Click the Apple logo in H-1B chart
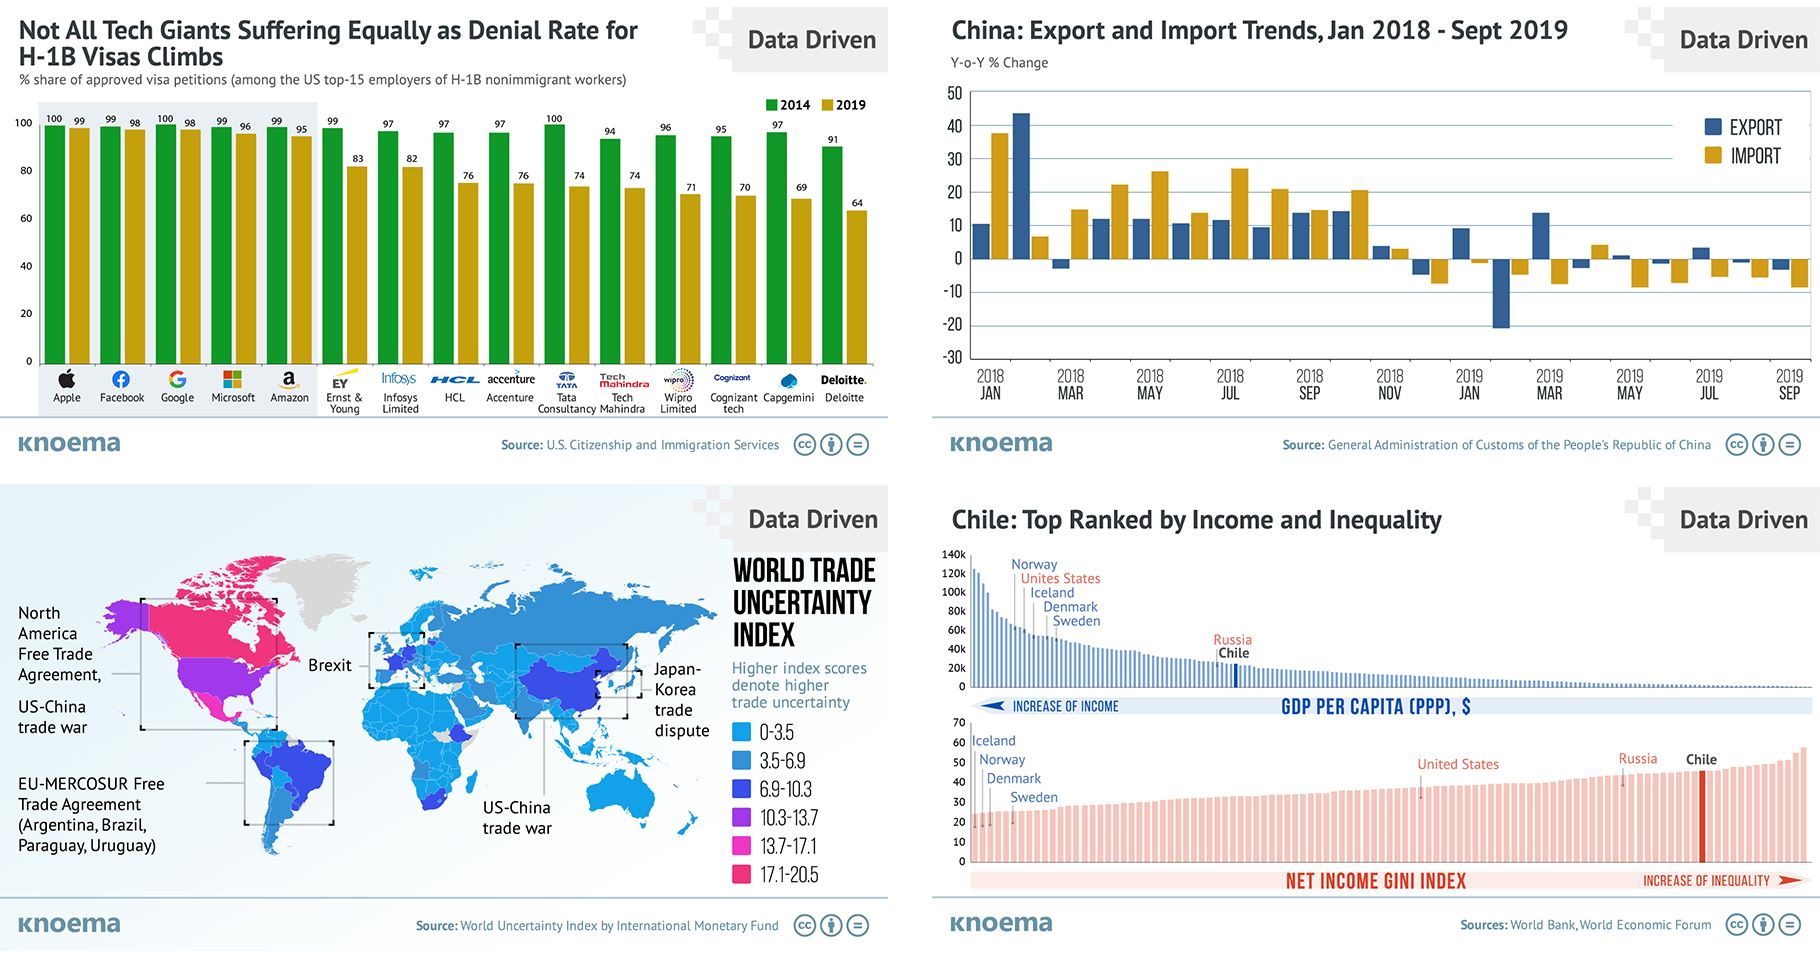Image resolution: width=1820 pixels, height=956 pixels. tap(67, 379)
